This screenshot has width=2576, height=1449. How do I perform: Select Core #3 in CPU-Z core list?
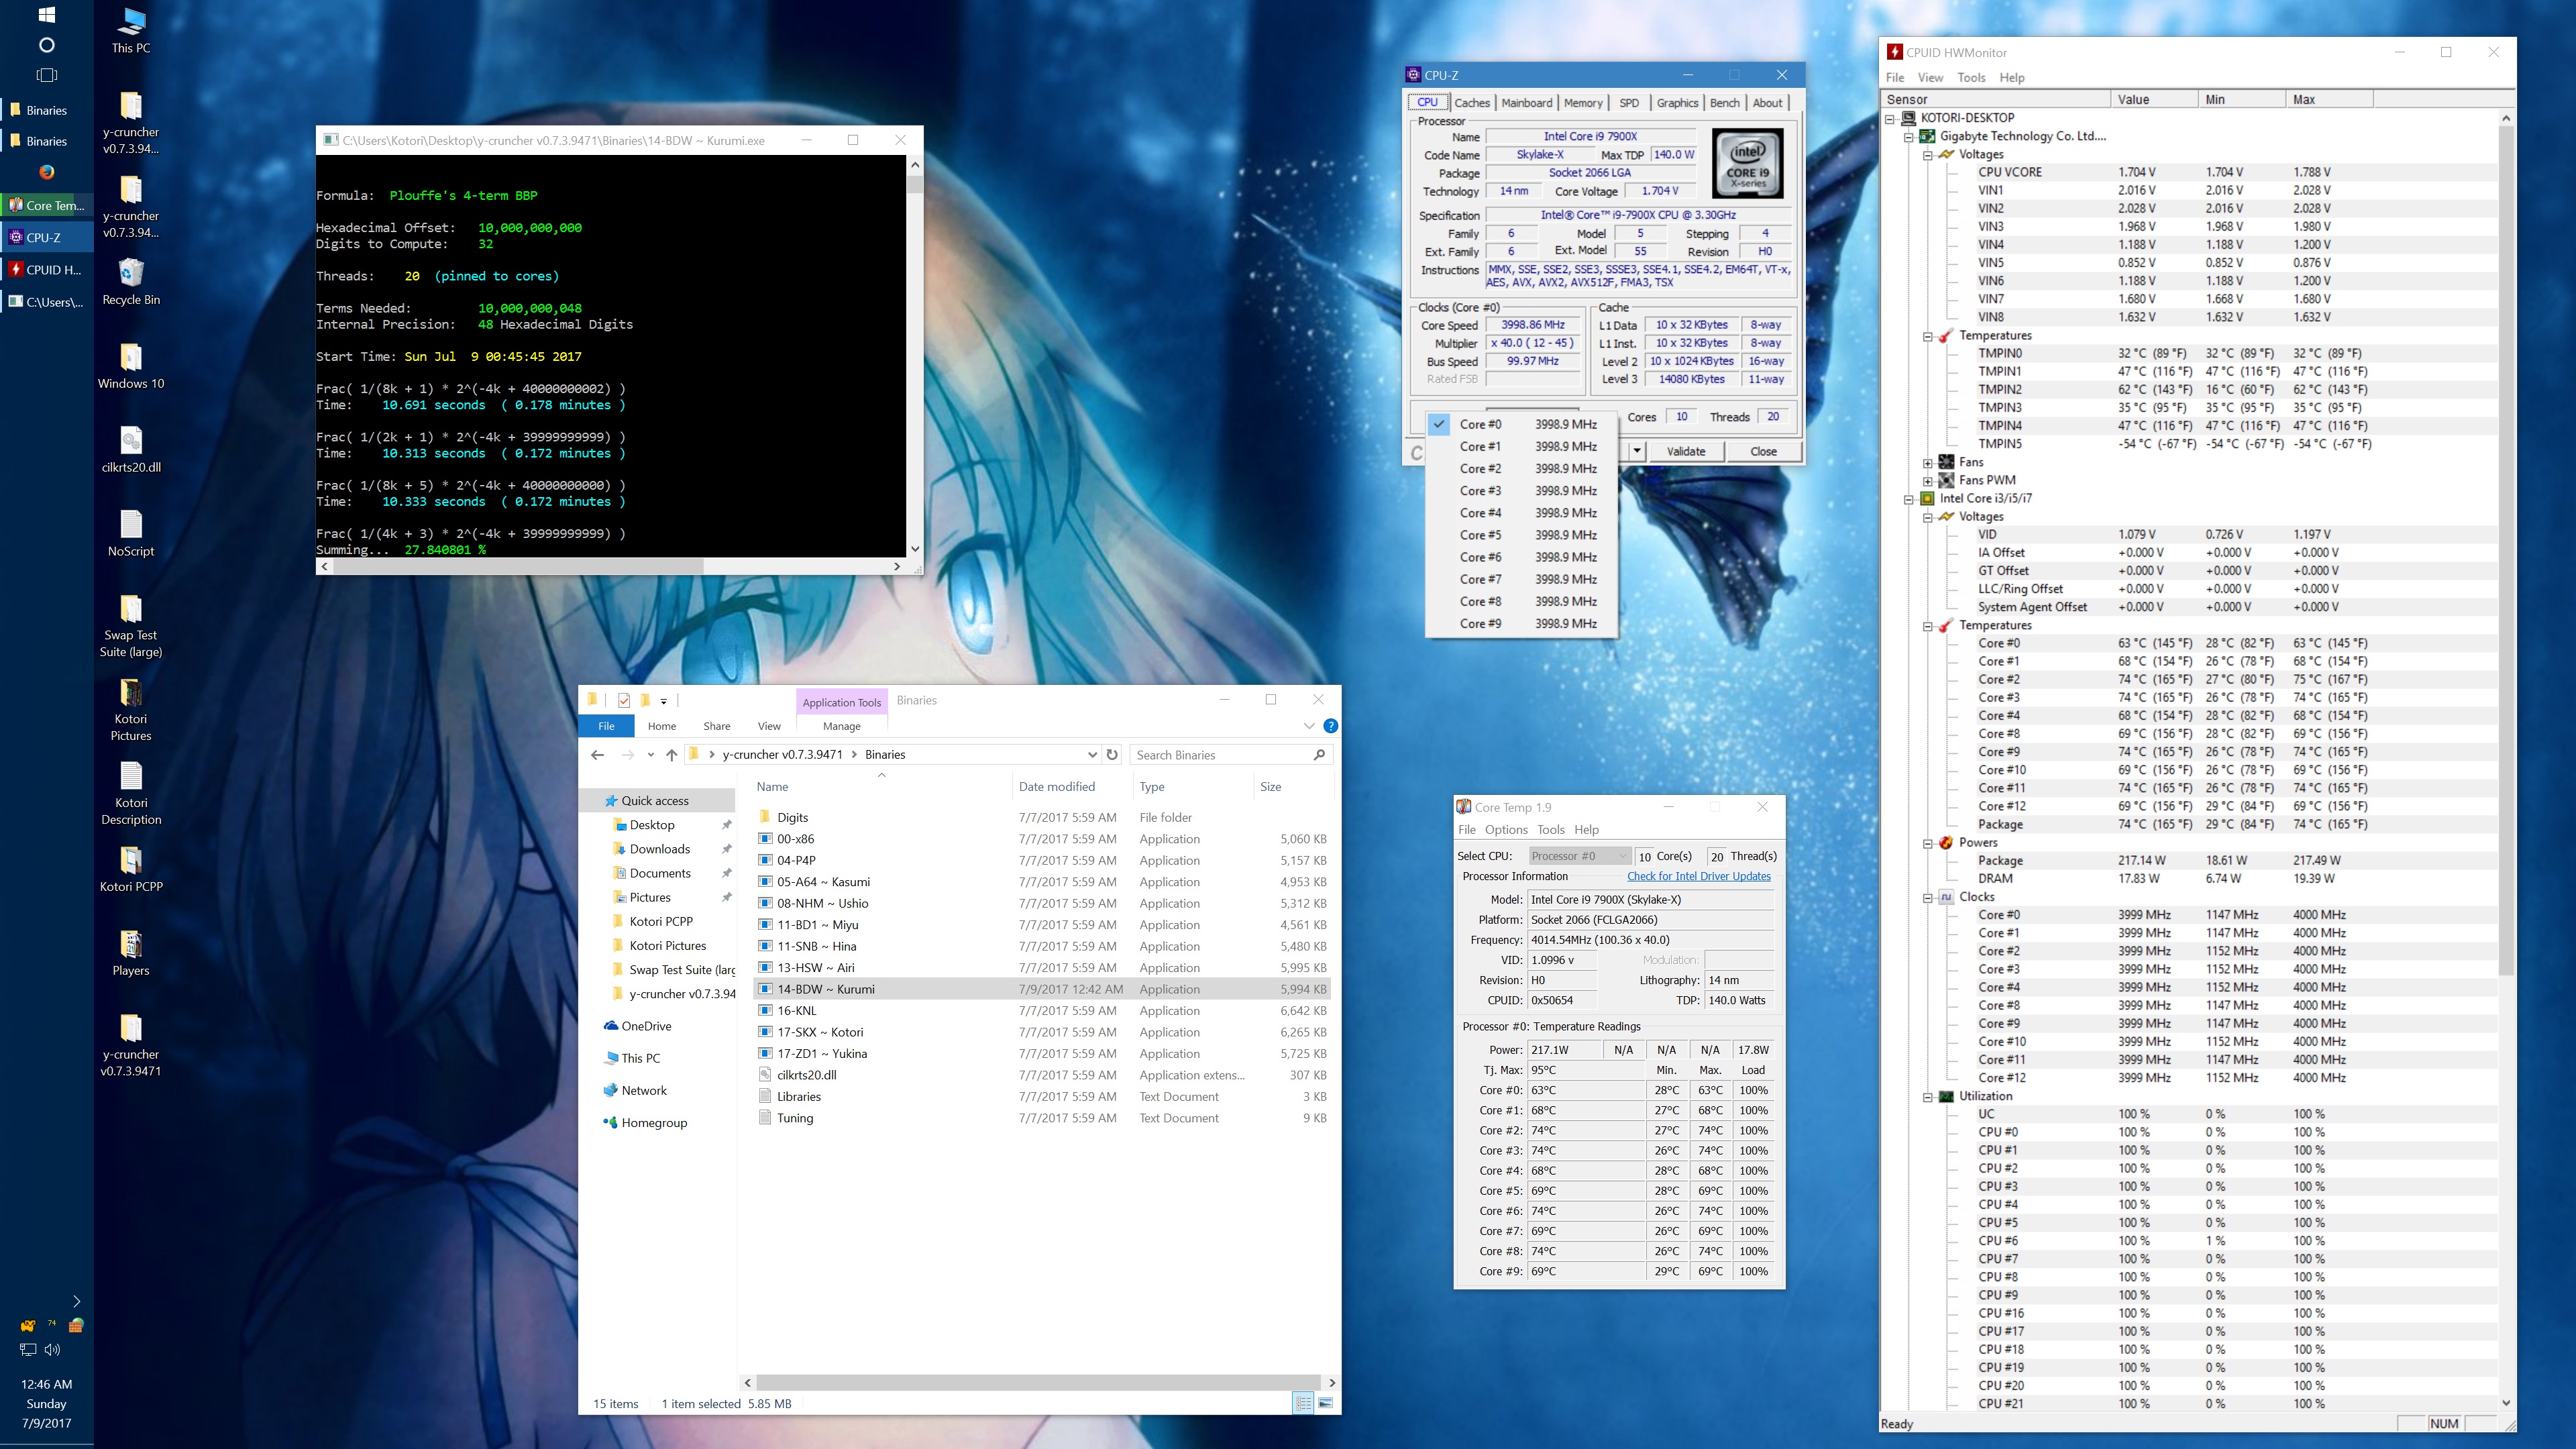pyautogui.click(x=1480, y=491)
